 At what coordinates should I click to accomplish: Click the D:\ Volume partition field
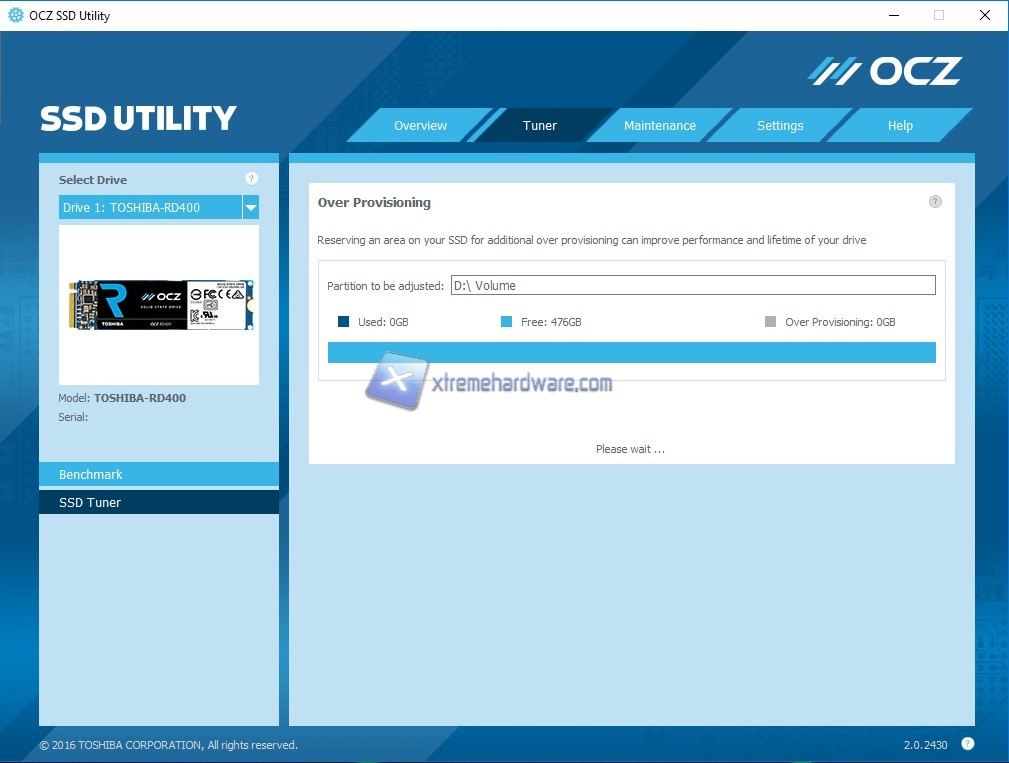coord(693,285)
